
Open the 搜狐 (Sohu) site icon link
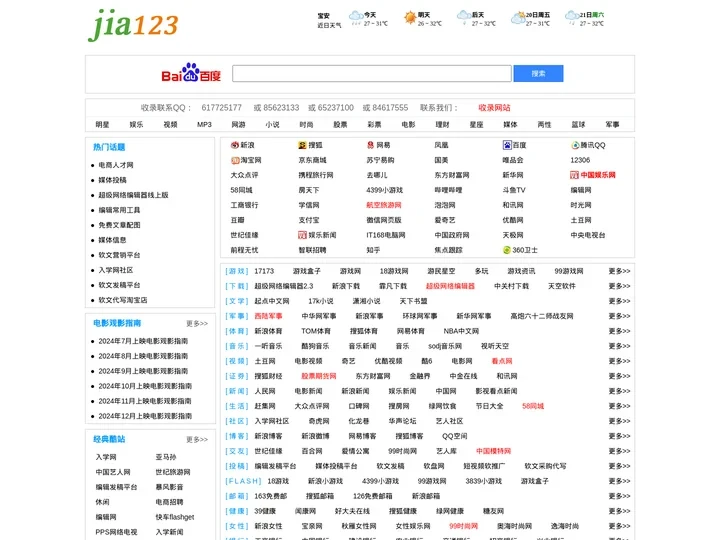coord(302,145)
